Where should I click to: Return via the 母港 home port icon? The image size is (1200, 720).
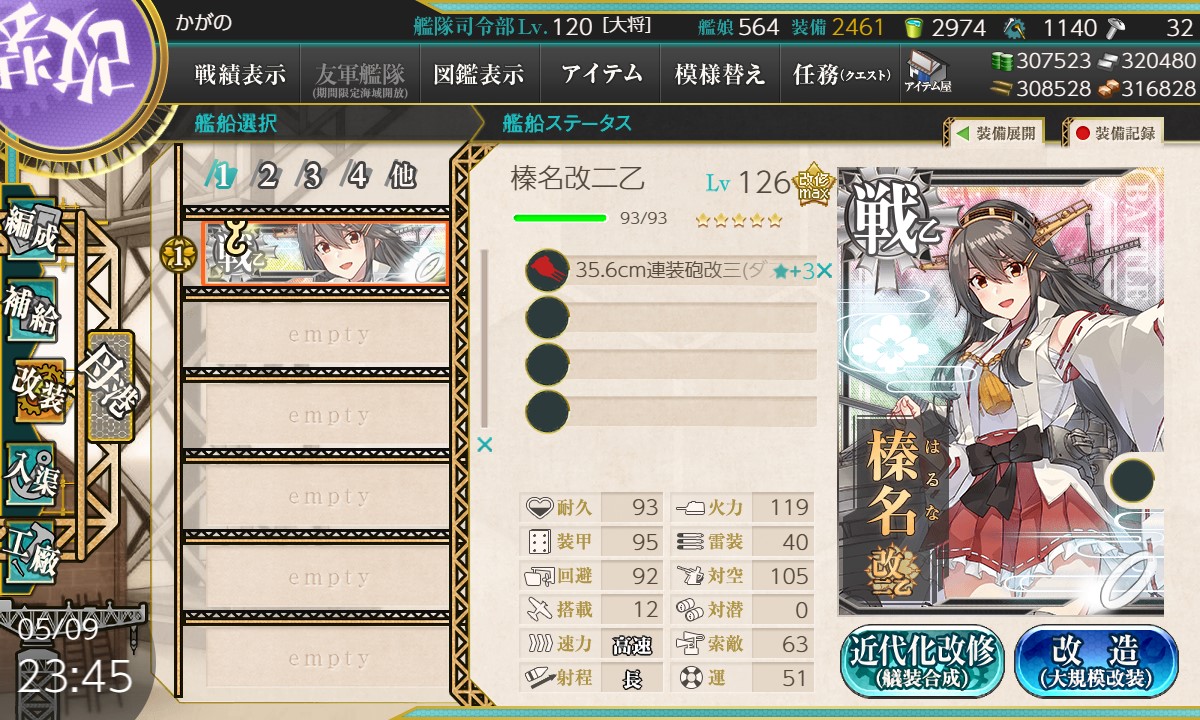pos(108,387)
